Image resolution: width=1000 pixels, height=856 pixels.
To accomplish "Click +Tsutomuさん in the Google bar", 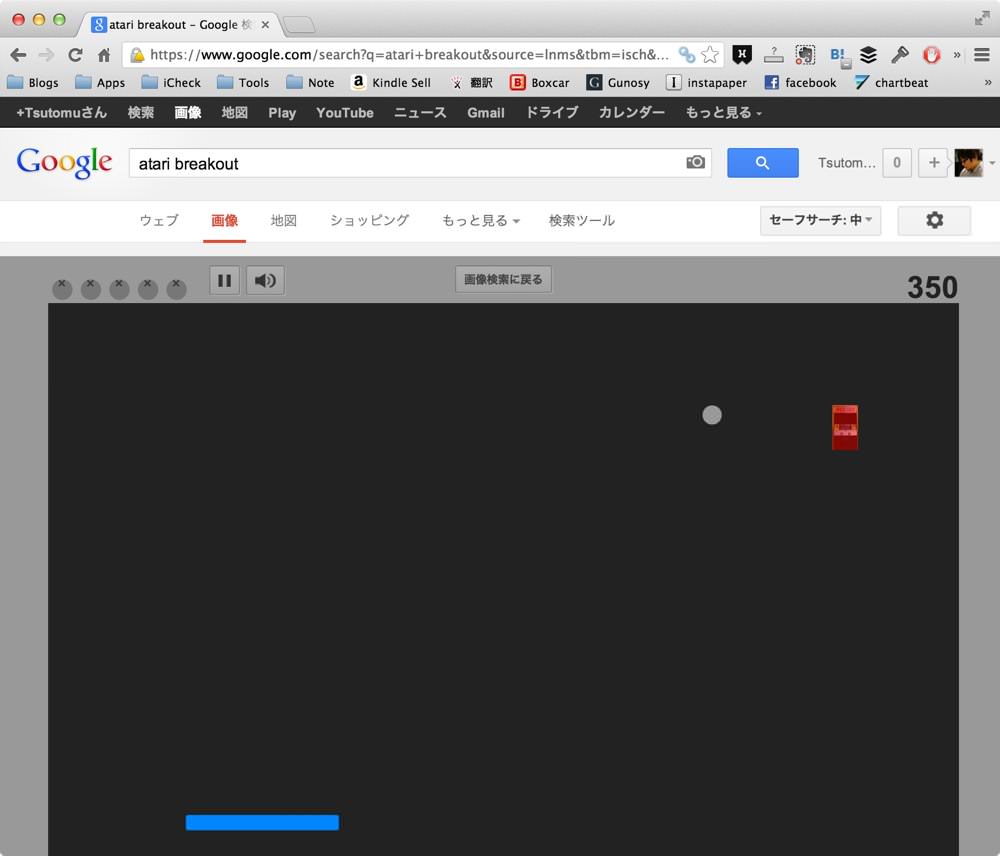I will point(61,113).
